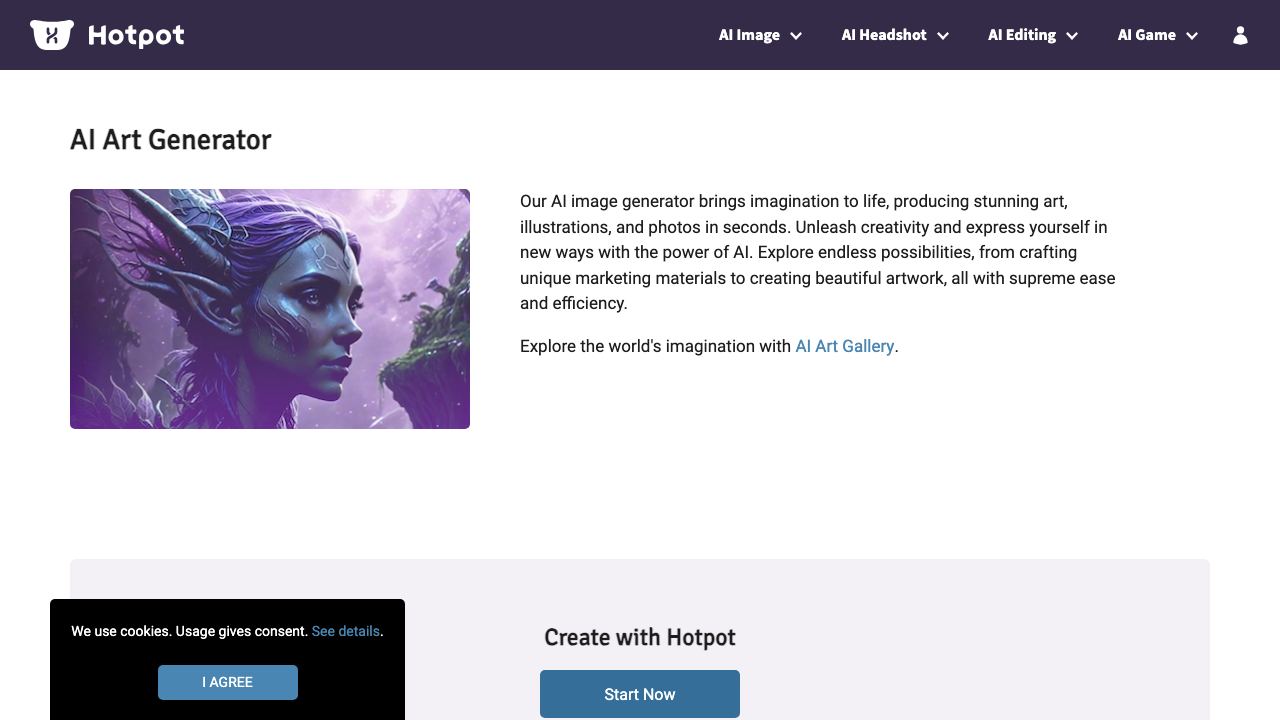Click the Hotpot bear logo icon
The height and width of the screenshot is (720, 1280).
(x=52, y=35)
